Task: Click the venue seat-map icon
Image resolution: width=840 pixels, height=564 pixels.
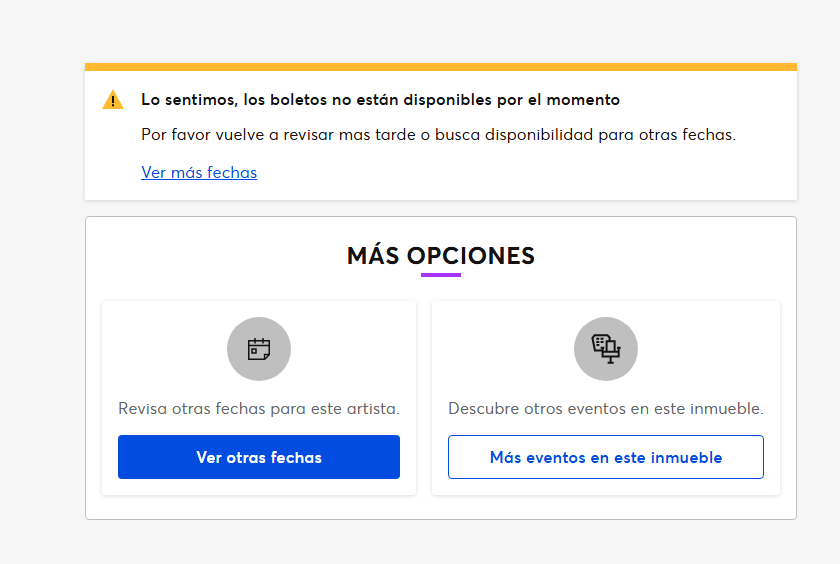Action: [x=605, y=349]
